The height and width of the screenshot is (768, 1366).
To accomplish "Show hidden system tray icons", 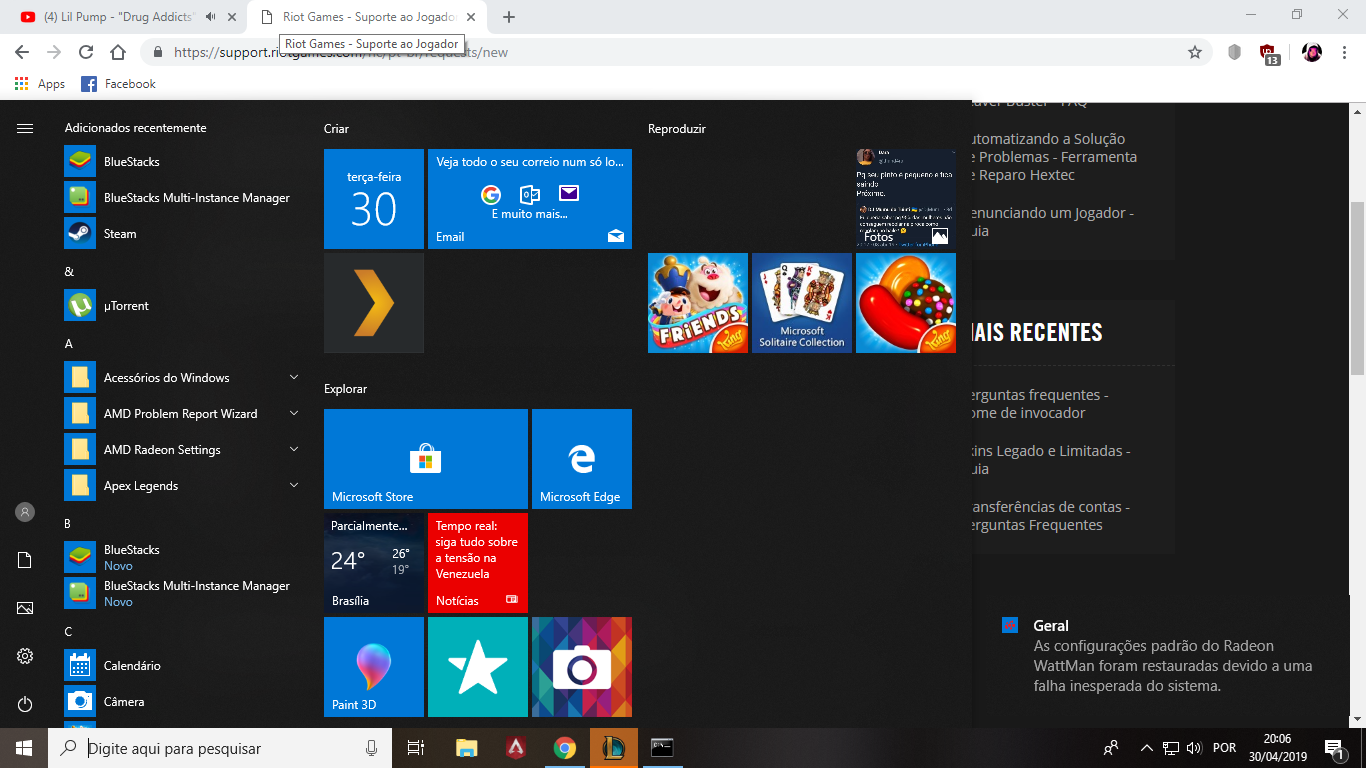I will point(1147,748).
